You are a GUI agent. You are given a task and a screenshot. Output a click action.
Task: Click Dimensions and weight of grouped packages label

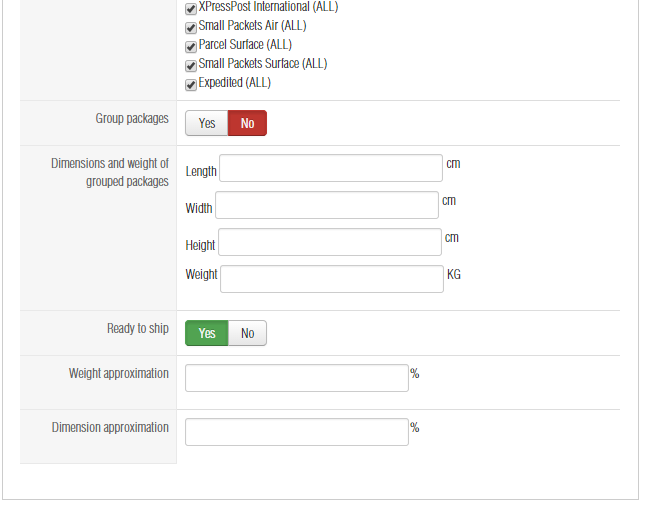coord(110,172)
